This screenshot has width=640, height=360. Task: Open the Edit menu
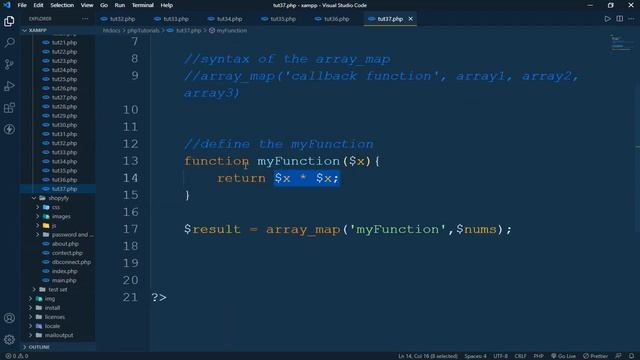point(38,5)
